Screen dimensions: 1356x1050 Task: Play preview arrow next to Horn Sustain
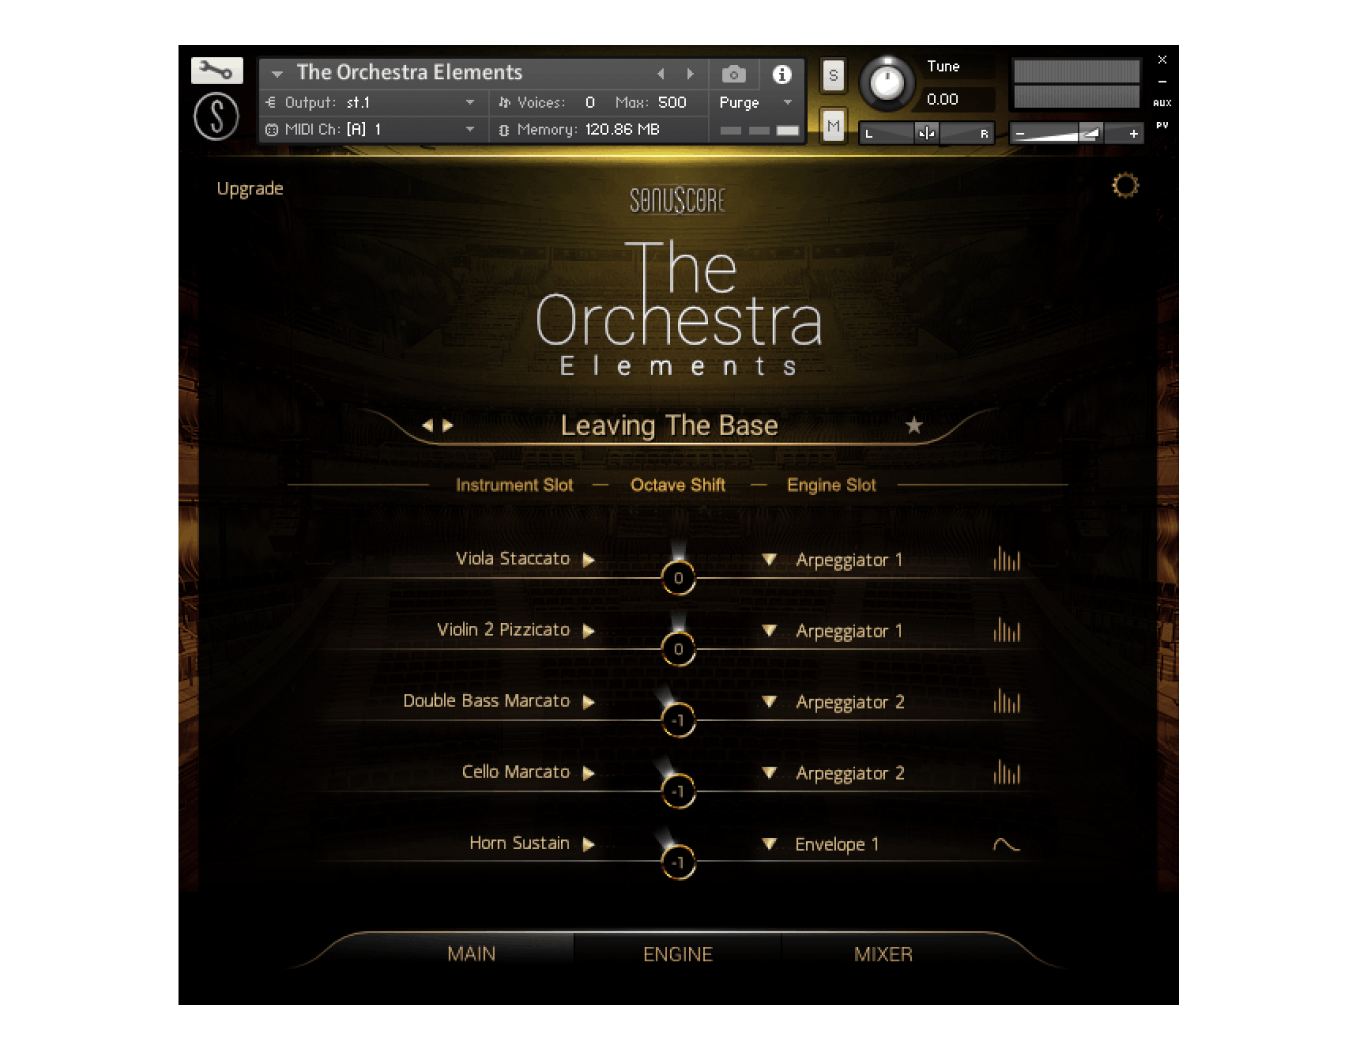589,844
